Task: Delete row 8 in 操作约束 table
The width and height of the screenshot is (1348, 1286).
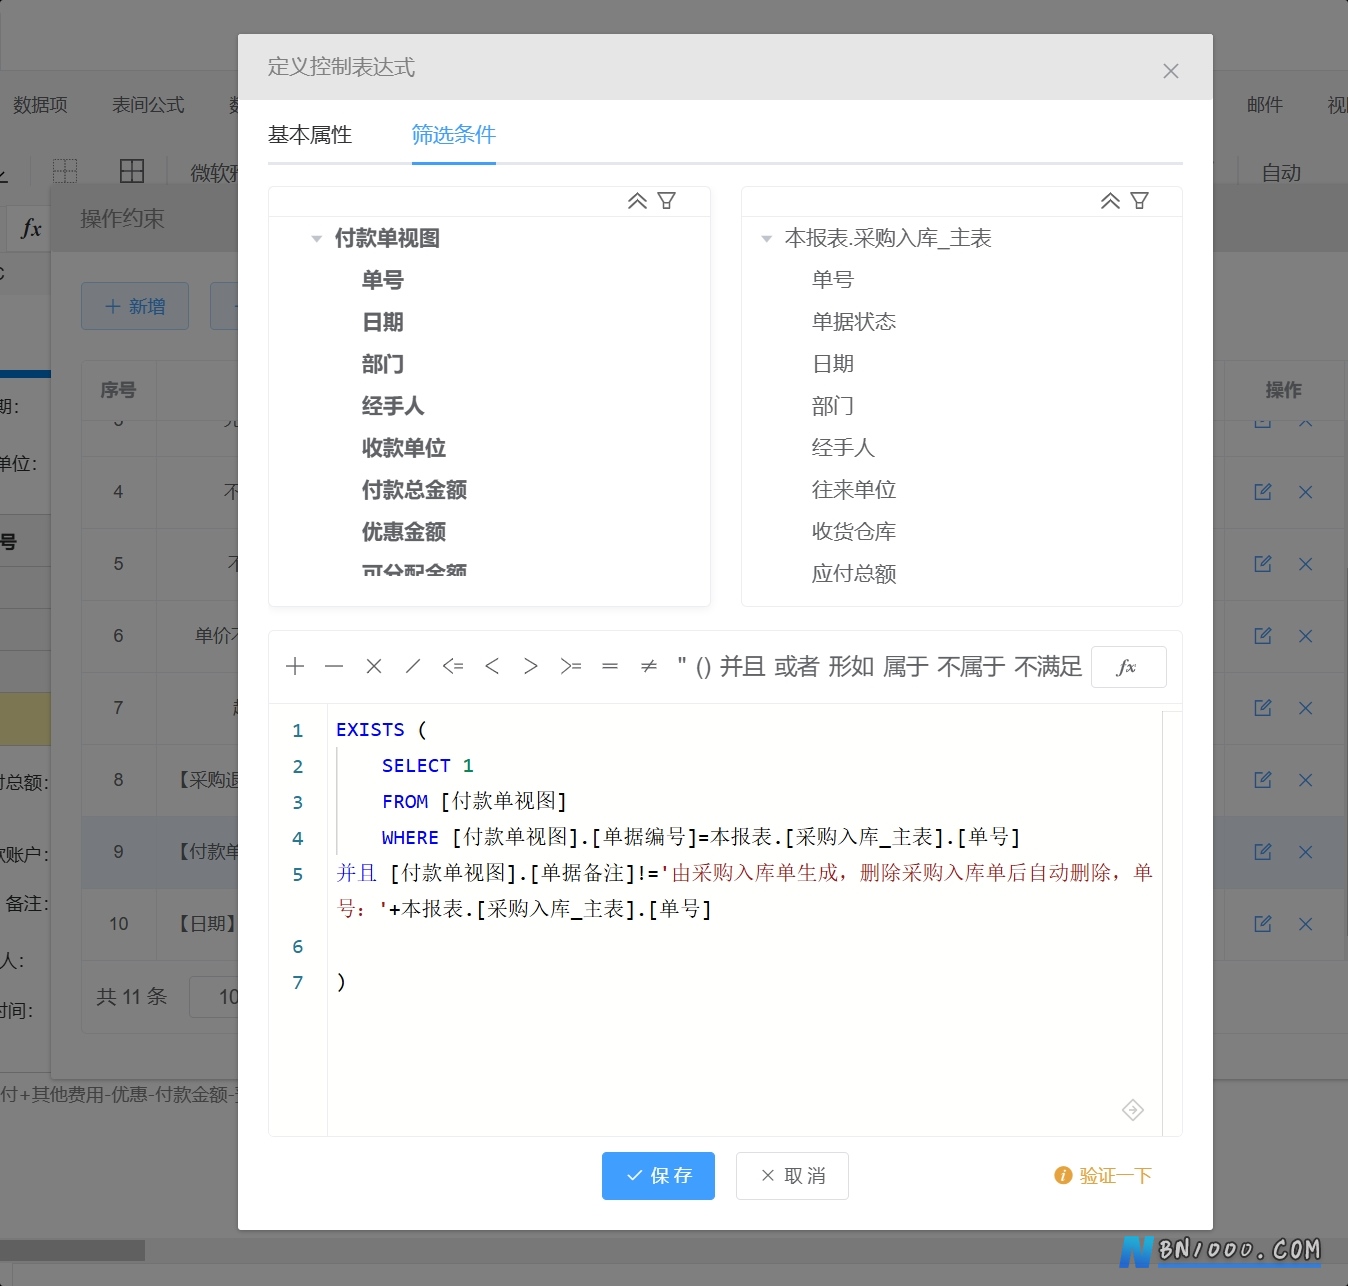Action: pyautogui.click(x=1305, y=780)
